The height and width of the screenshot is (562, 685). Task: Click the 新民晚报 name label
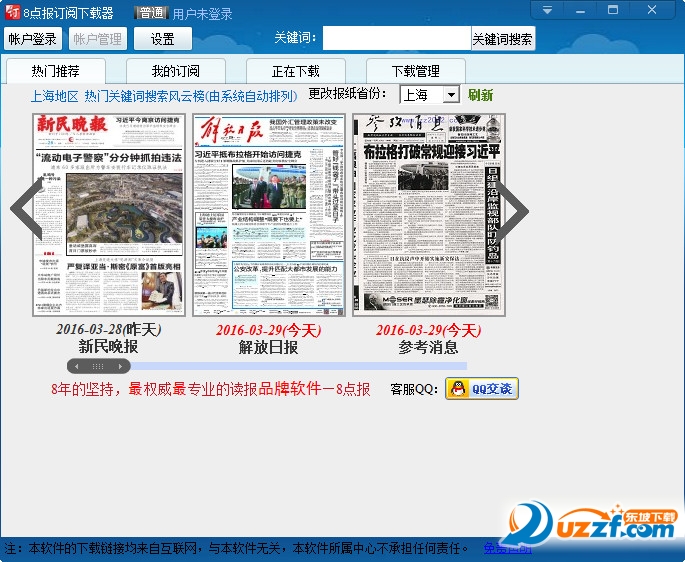coord(108,347)
